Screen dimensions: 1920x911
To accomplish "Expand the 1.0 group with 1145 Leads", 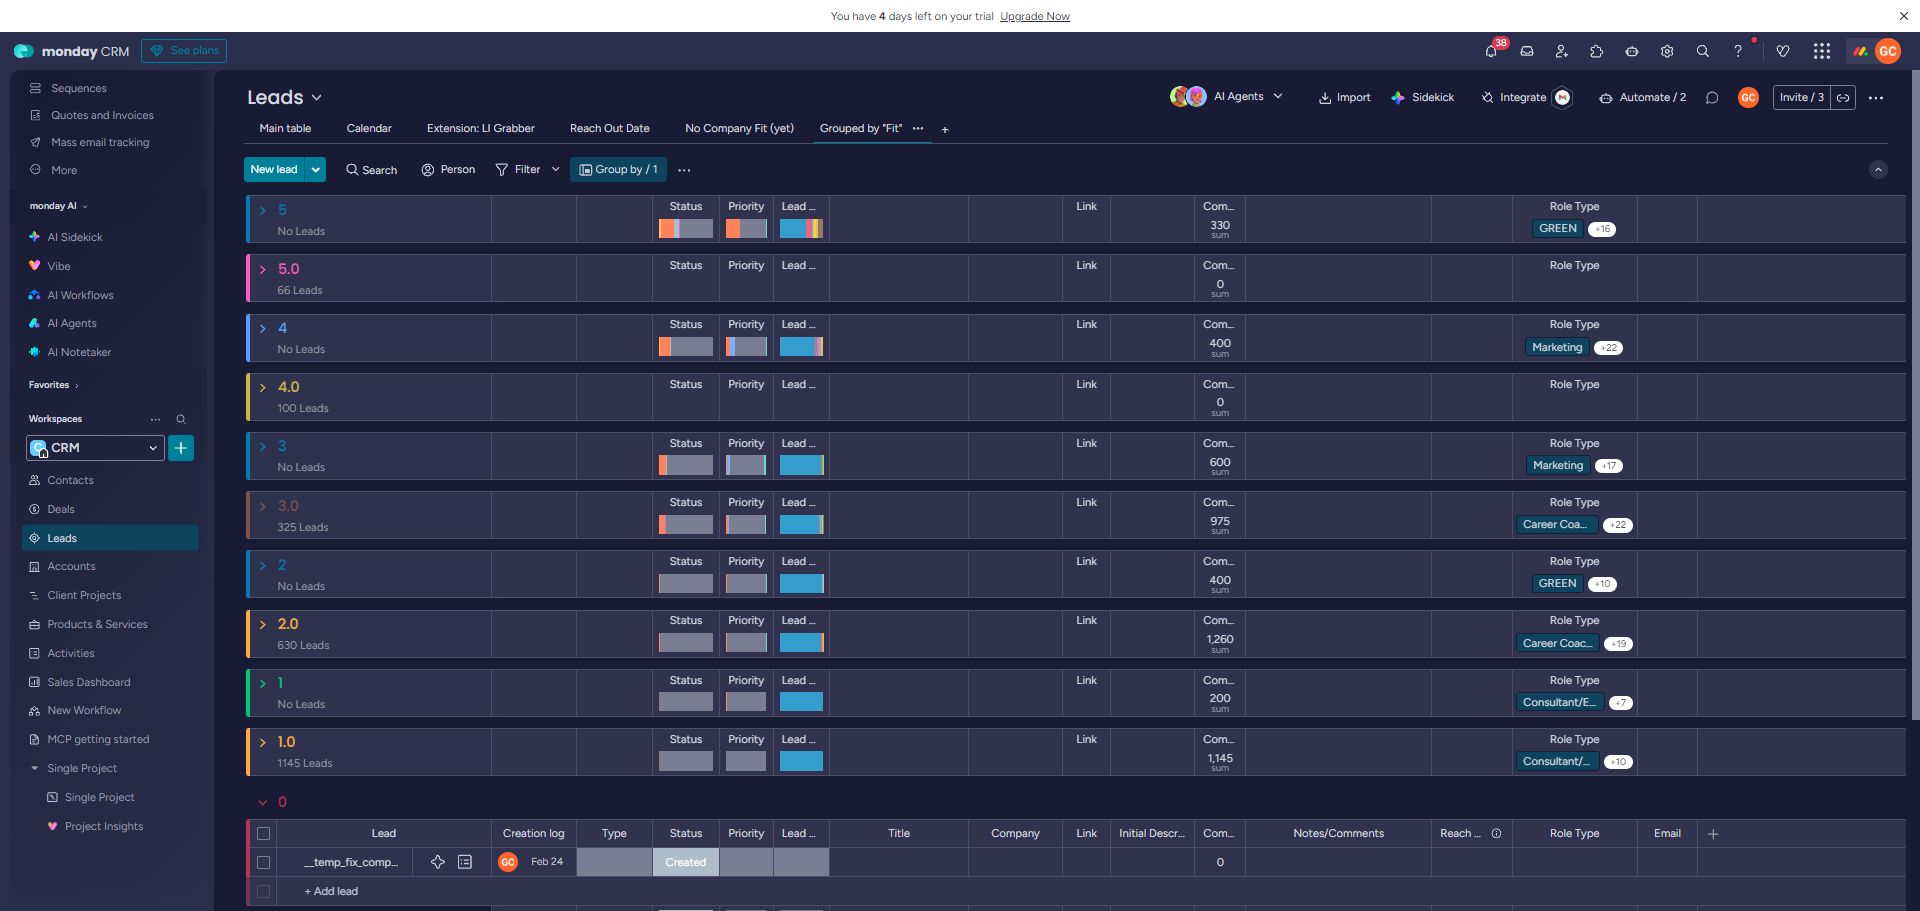I will (x=263, y=743).
